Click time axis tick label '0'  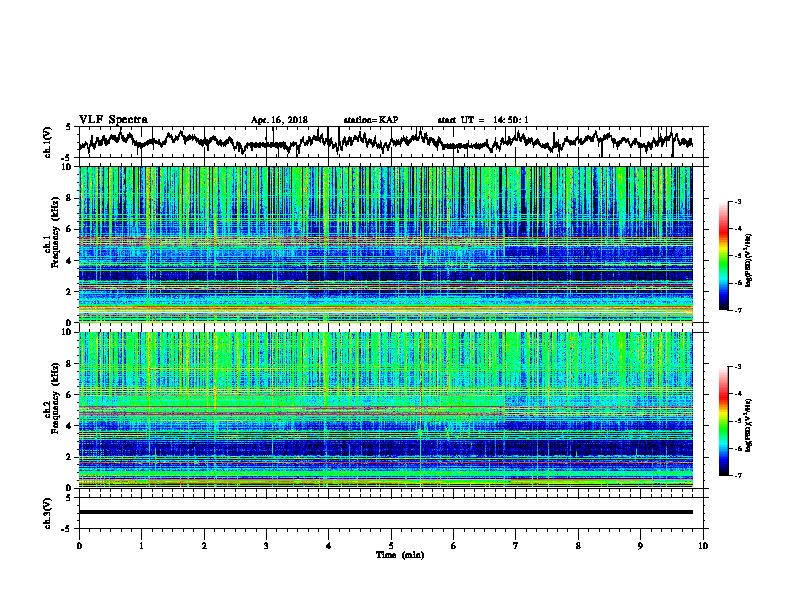[79, 546]
